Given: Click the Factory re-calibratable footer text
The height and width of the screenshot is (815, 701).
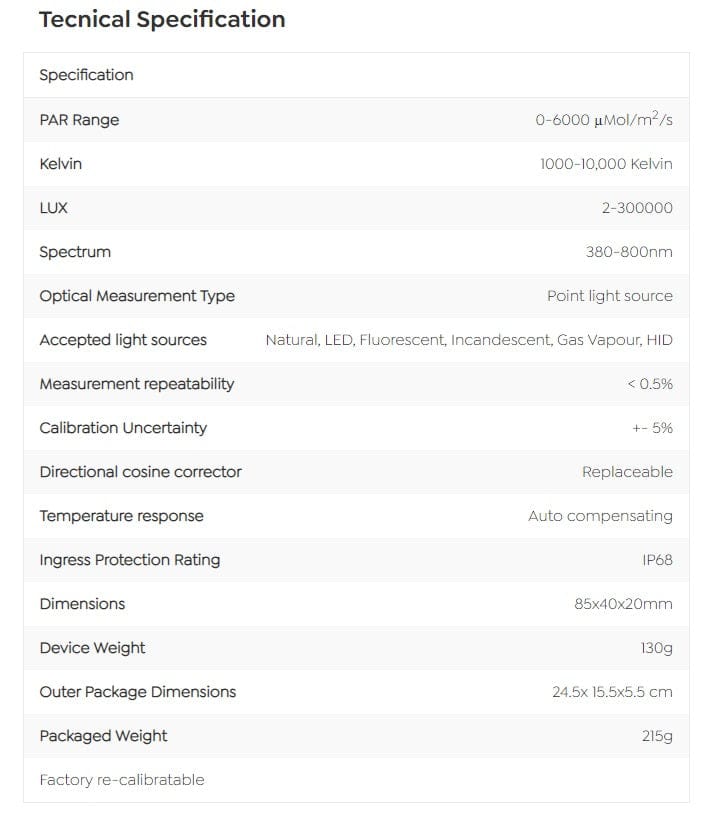Looking at the screenshot, I should 121,780.
